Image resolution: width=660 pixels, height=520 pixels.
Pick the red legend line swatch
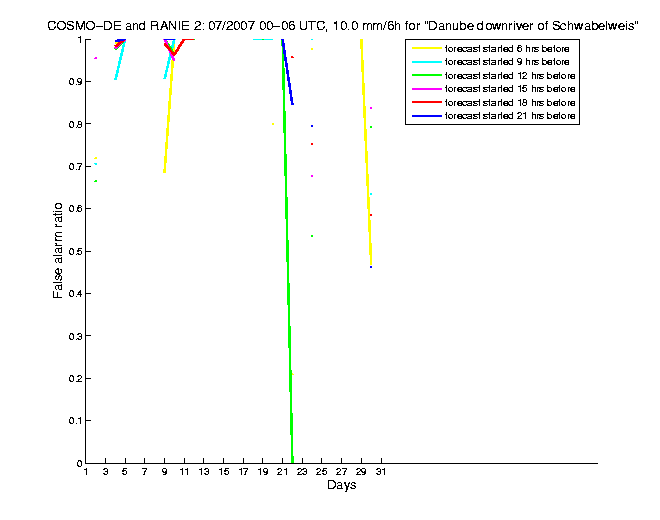click(x=427, y=102)
